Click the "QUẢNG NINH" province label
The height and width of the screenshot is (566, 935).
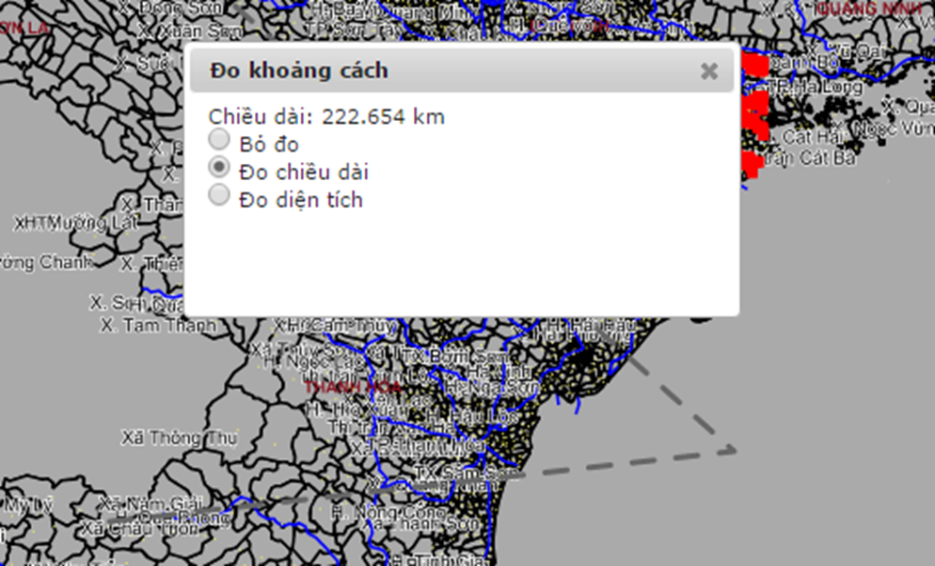870,9
